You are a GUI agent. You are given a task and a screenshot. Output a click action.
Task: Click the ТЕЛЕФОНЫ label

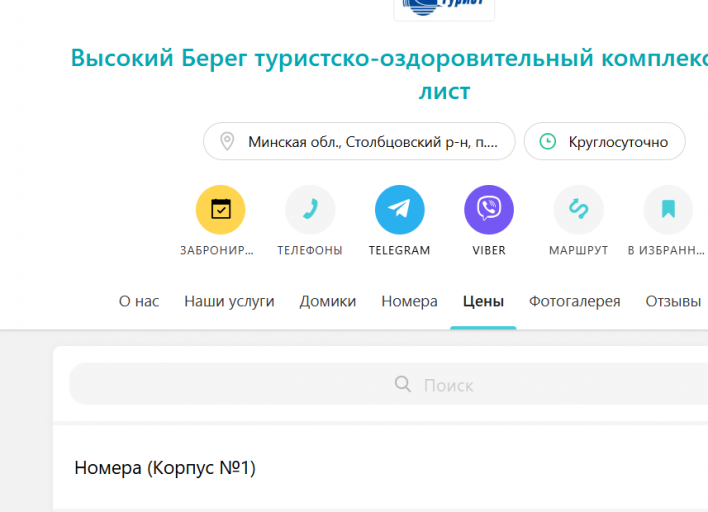pos(310,250)
